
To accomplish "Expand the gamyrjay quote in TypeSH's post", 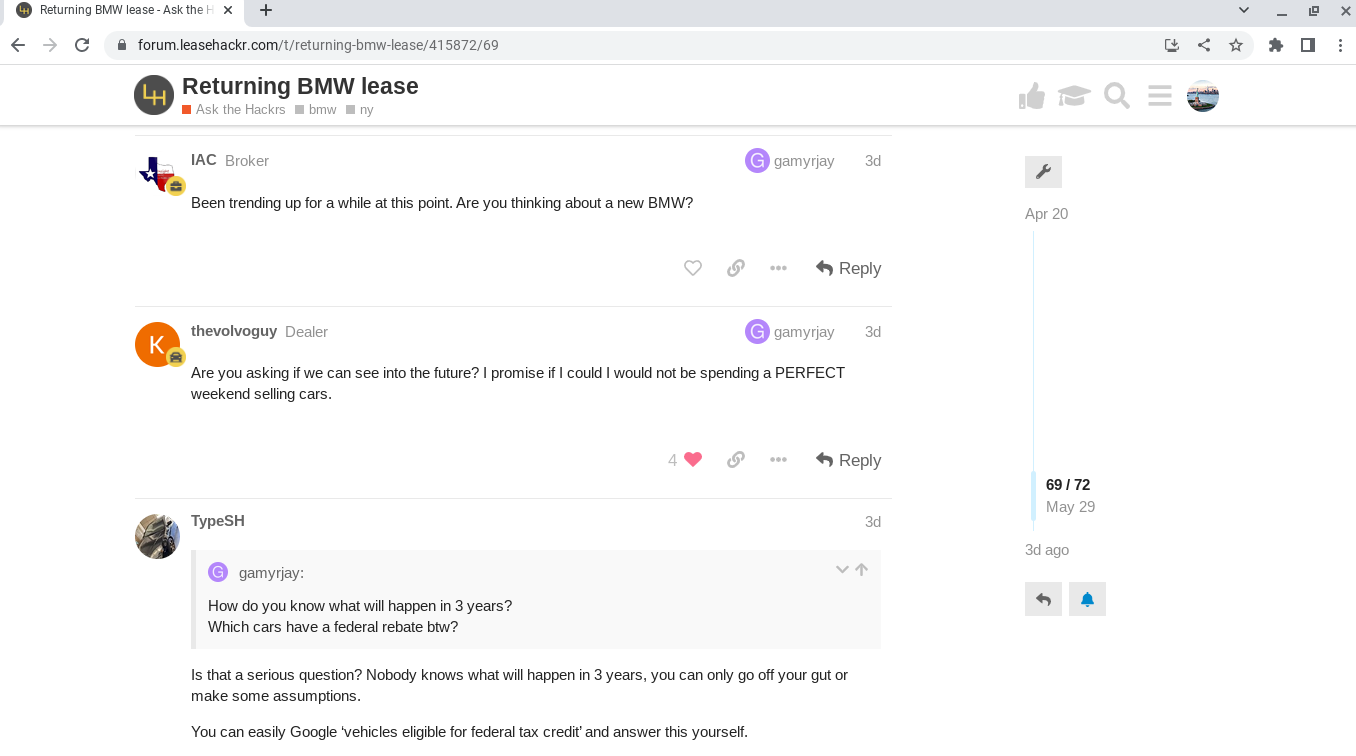I will (842, 570).
